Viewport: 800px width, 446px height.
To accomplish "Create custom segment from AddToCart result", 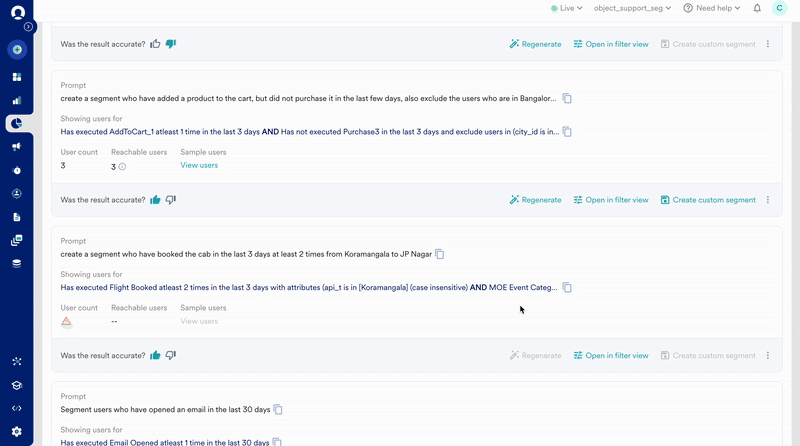I will tap(708, 200).
